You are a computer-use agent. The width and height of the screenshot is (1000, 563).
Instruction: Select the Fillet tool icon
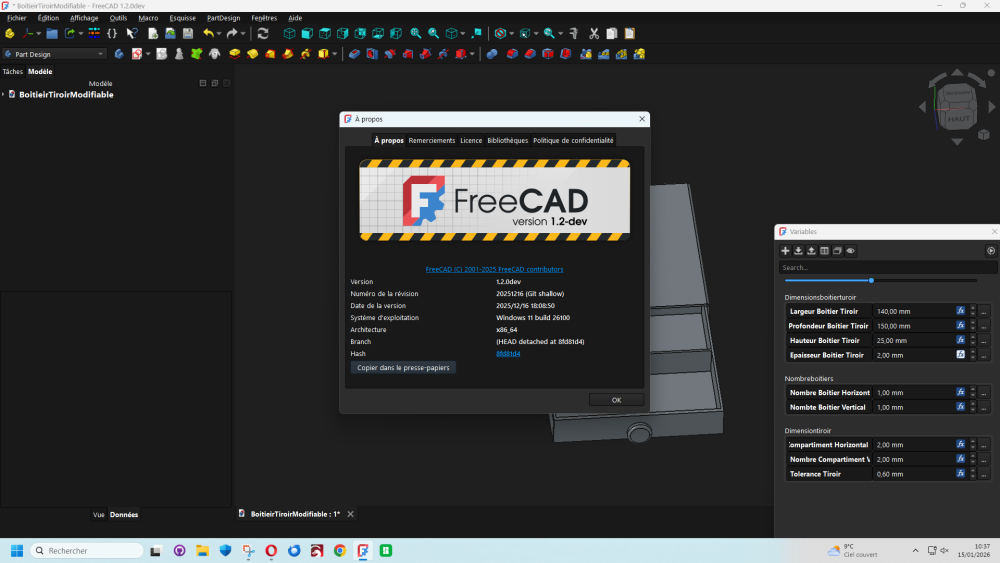(512, 54)
